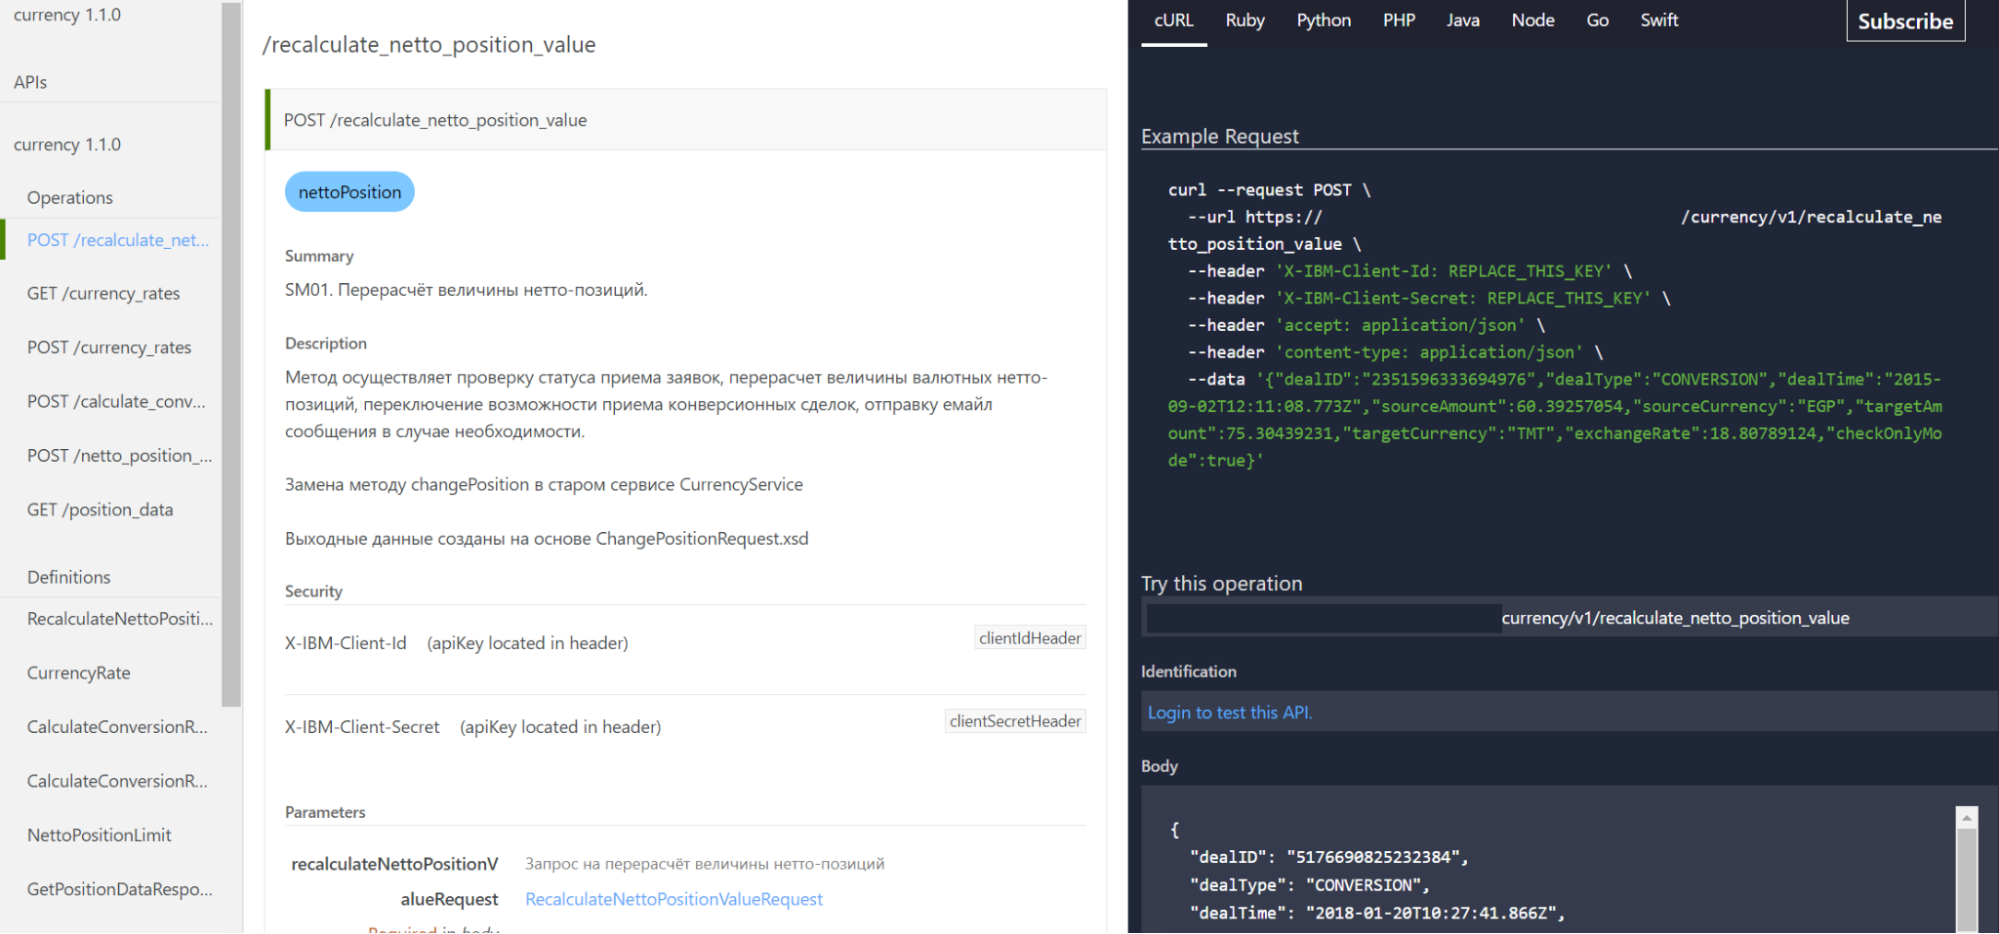Select POST /currency_rates operation
The width and height of the screenshot is (1999, 934).
tap(111, 348)
